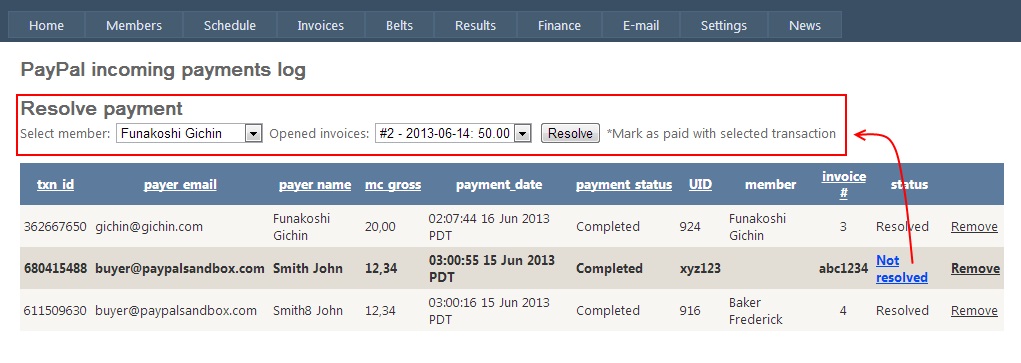Remove the Funakoshi Gichin transaction row
This screenshot has width=1021, height=363.
point(974,227)
